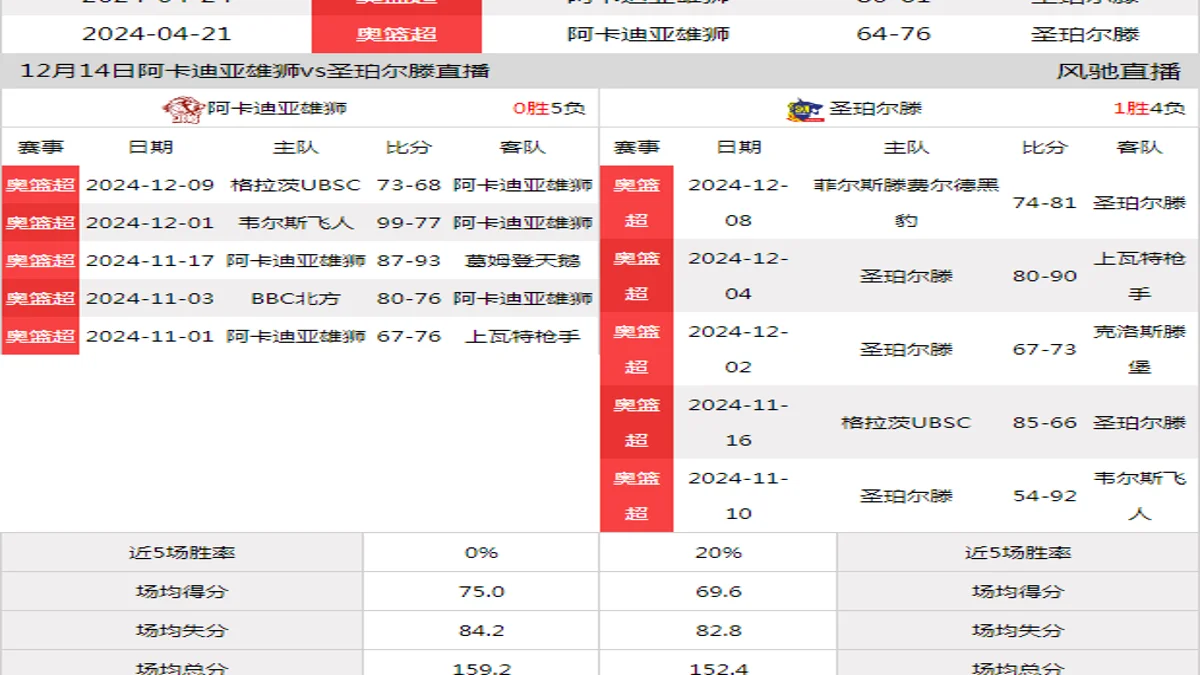Click 奥篮超 tag for 2024-12-09 match

[40, 185]
